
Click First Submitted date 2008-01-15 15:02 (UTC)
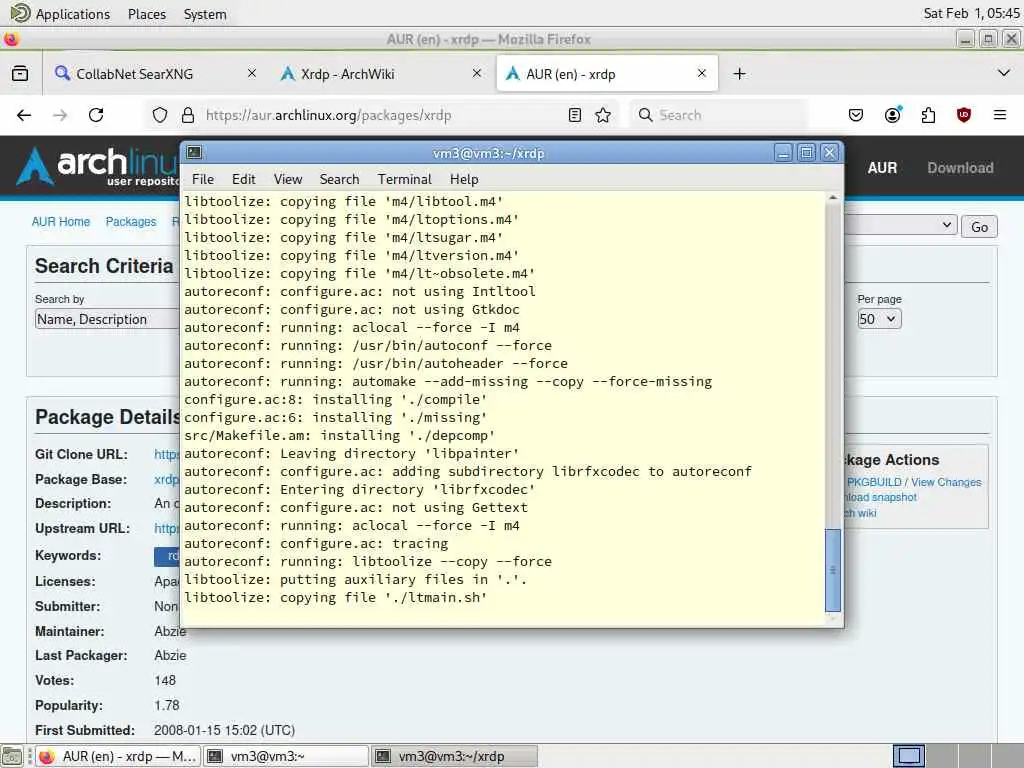pyautogui.click(x=225, y=729)
